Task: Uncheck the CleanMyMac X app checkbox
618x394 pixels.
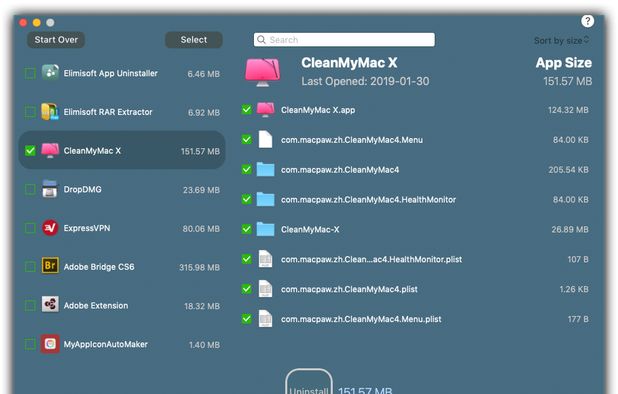Action: point(30,151)
